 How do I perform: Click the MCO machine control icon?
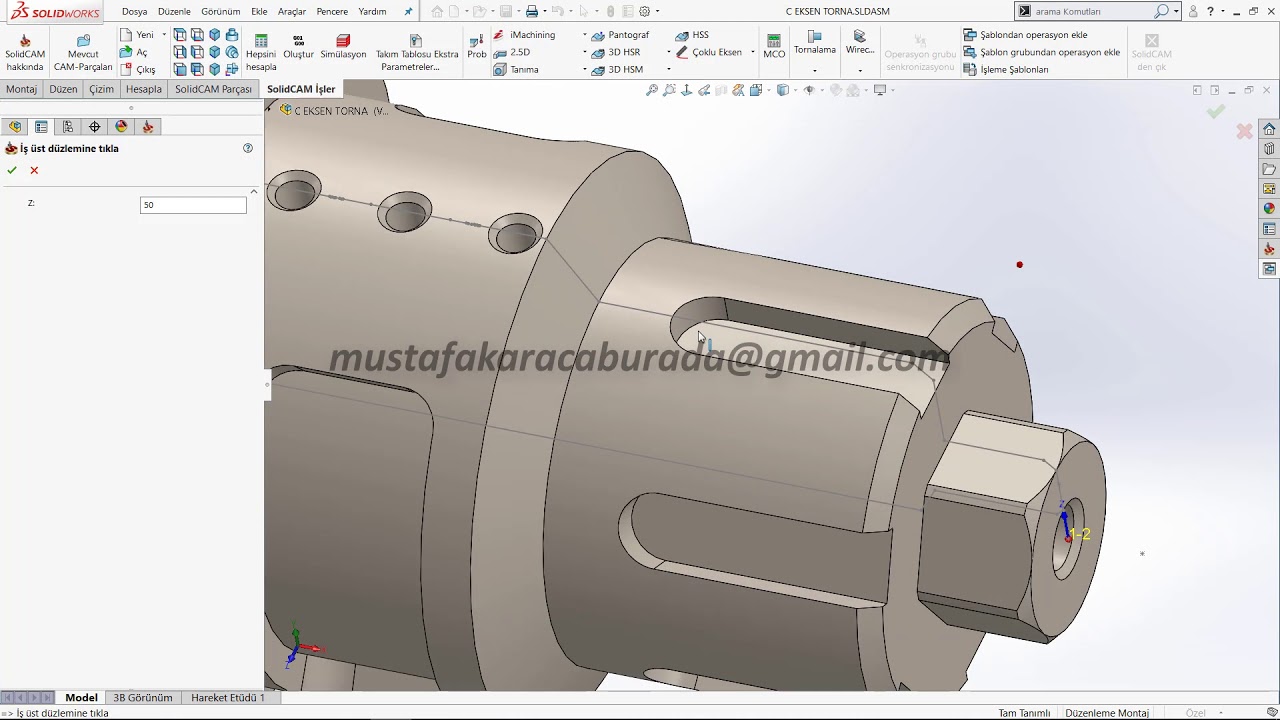tap(774, 47)
